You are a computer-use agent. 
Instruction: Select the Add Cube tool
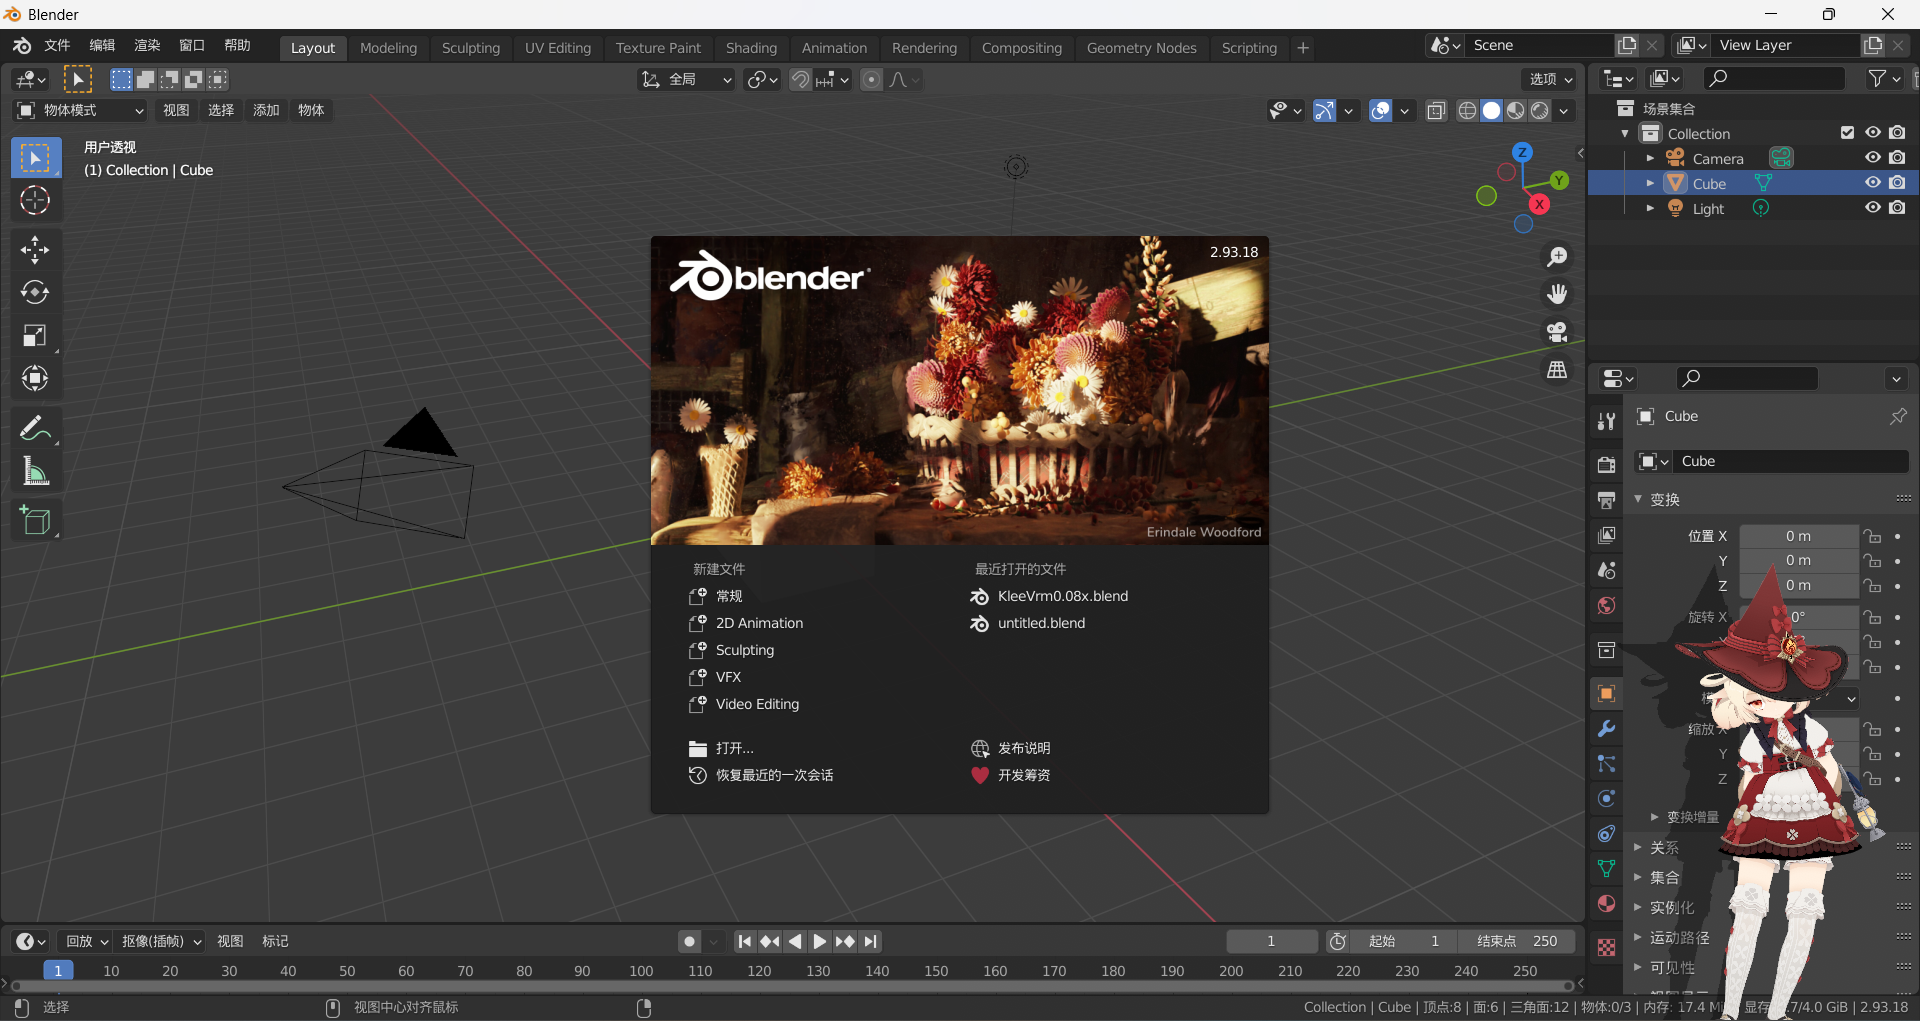[35, 520]
